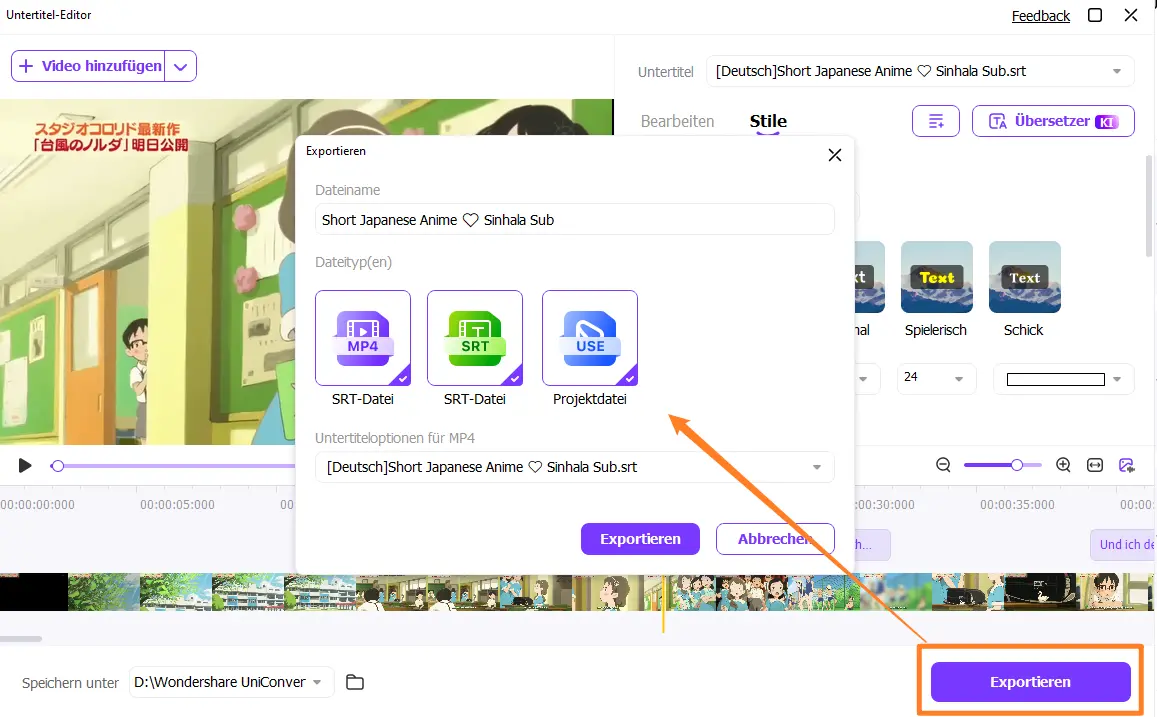The image size is (1157, 717).
Task: Open the Übersetzer KI translator
Action: pos(1053,121)
